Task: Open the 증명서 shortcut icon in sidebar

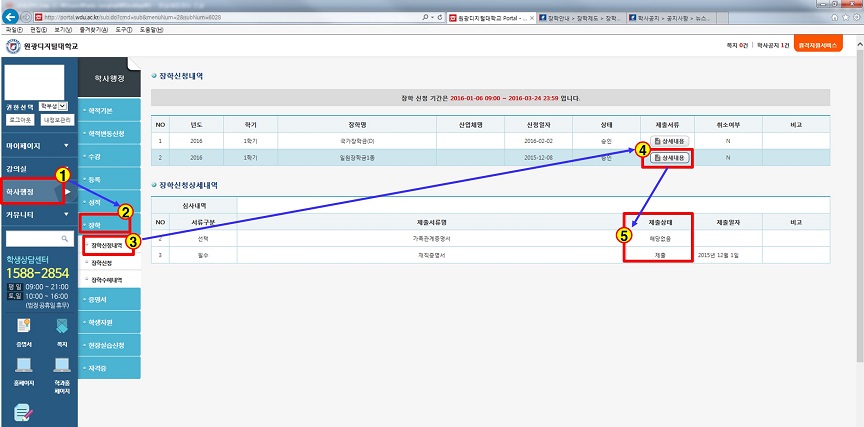Action: pyautogui.click(x=23, y=329)
